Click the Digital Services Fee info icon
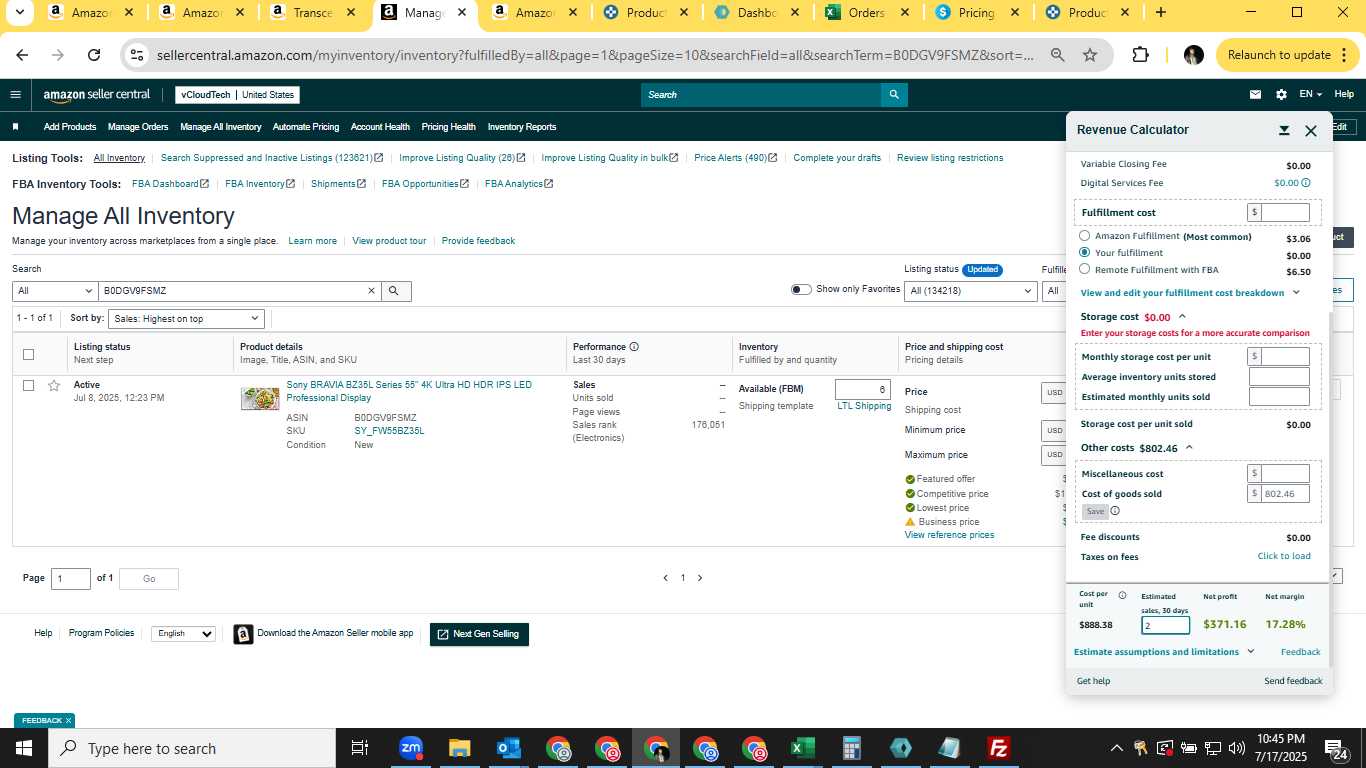 1306,183
